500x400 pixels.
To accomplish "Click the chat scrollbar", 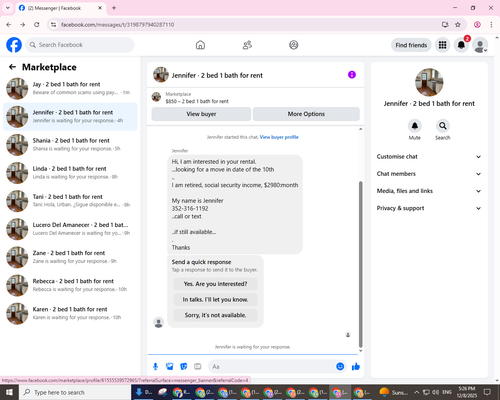I will (360, 264).
